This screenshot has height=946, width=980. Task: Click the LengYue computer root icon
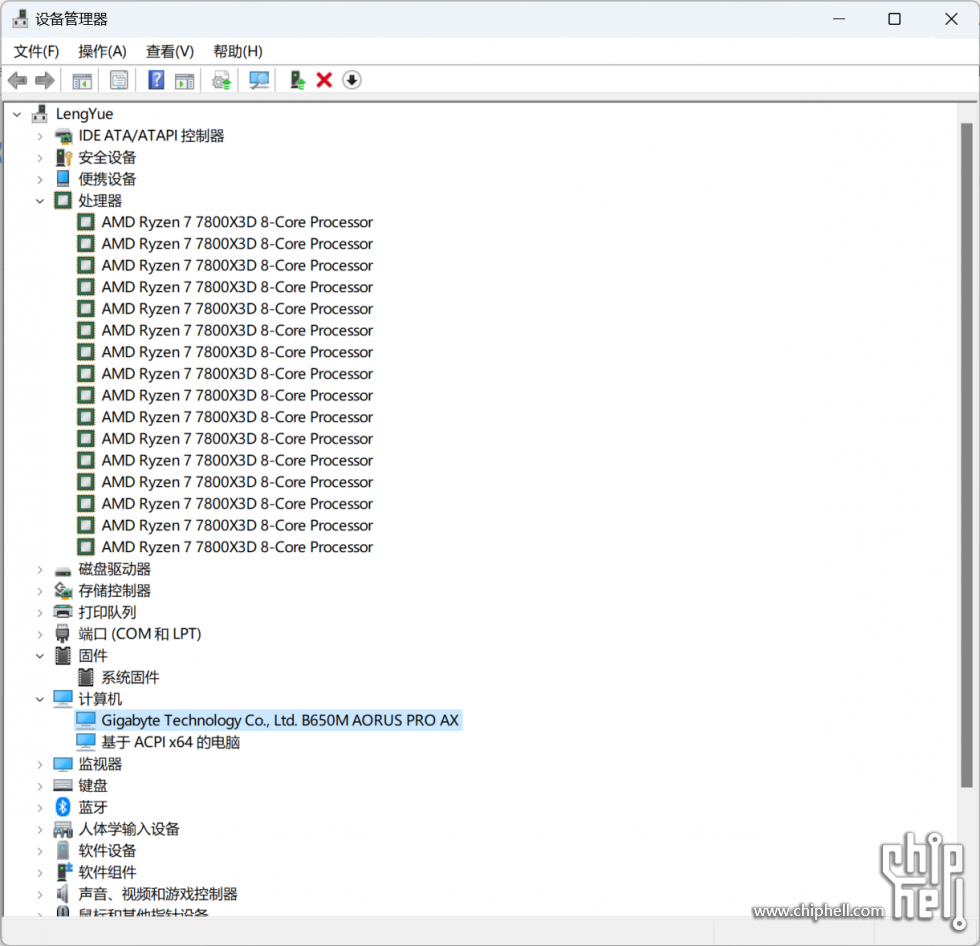tap(40, 114)
